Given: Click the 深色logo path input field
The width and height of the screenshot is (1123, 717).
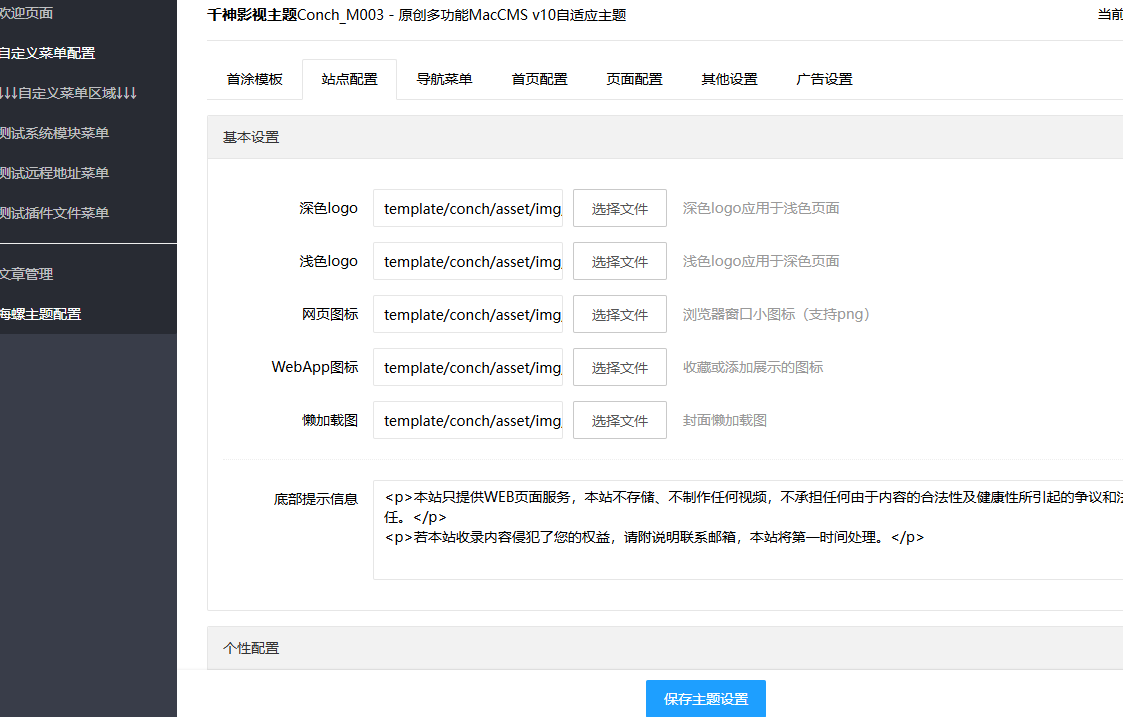Looking at the screenshot, I should click(x=467, y=209).
